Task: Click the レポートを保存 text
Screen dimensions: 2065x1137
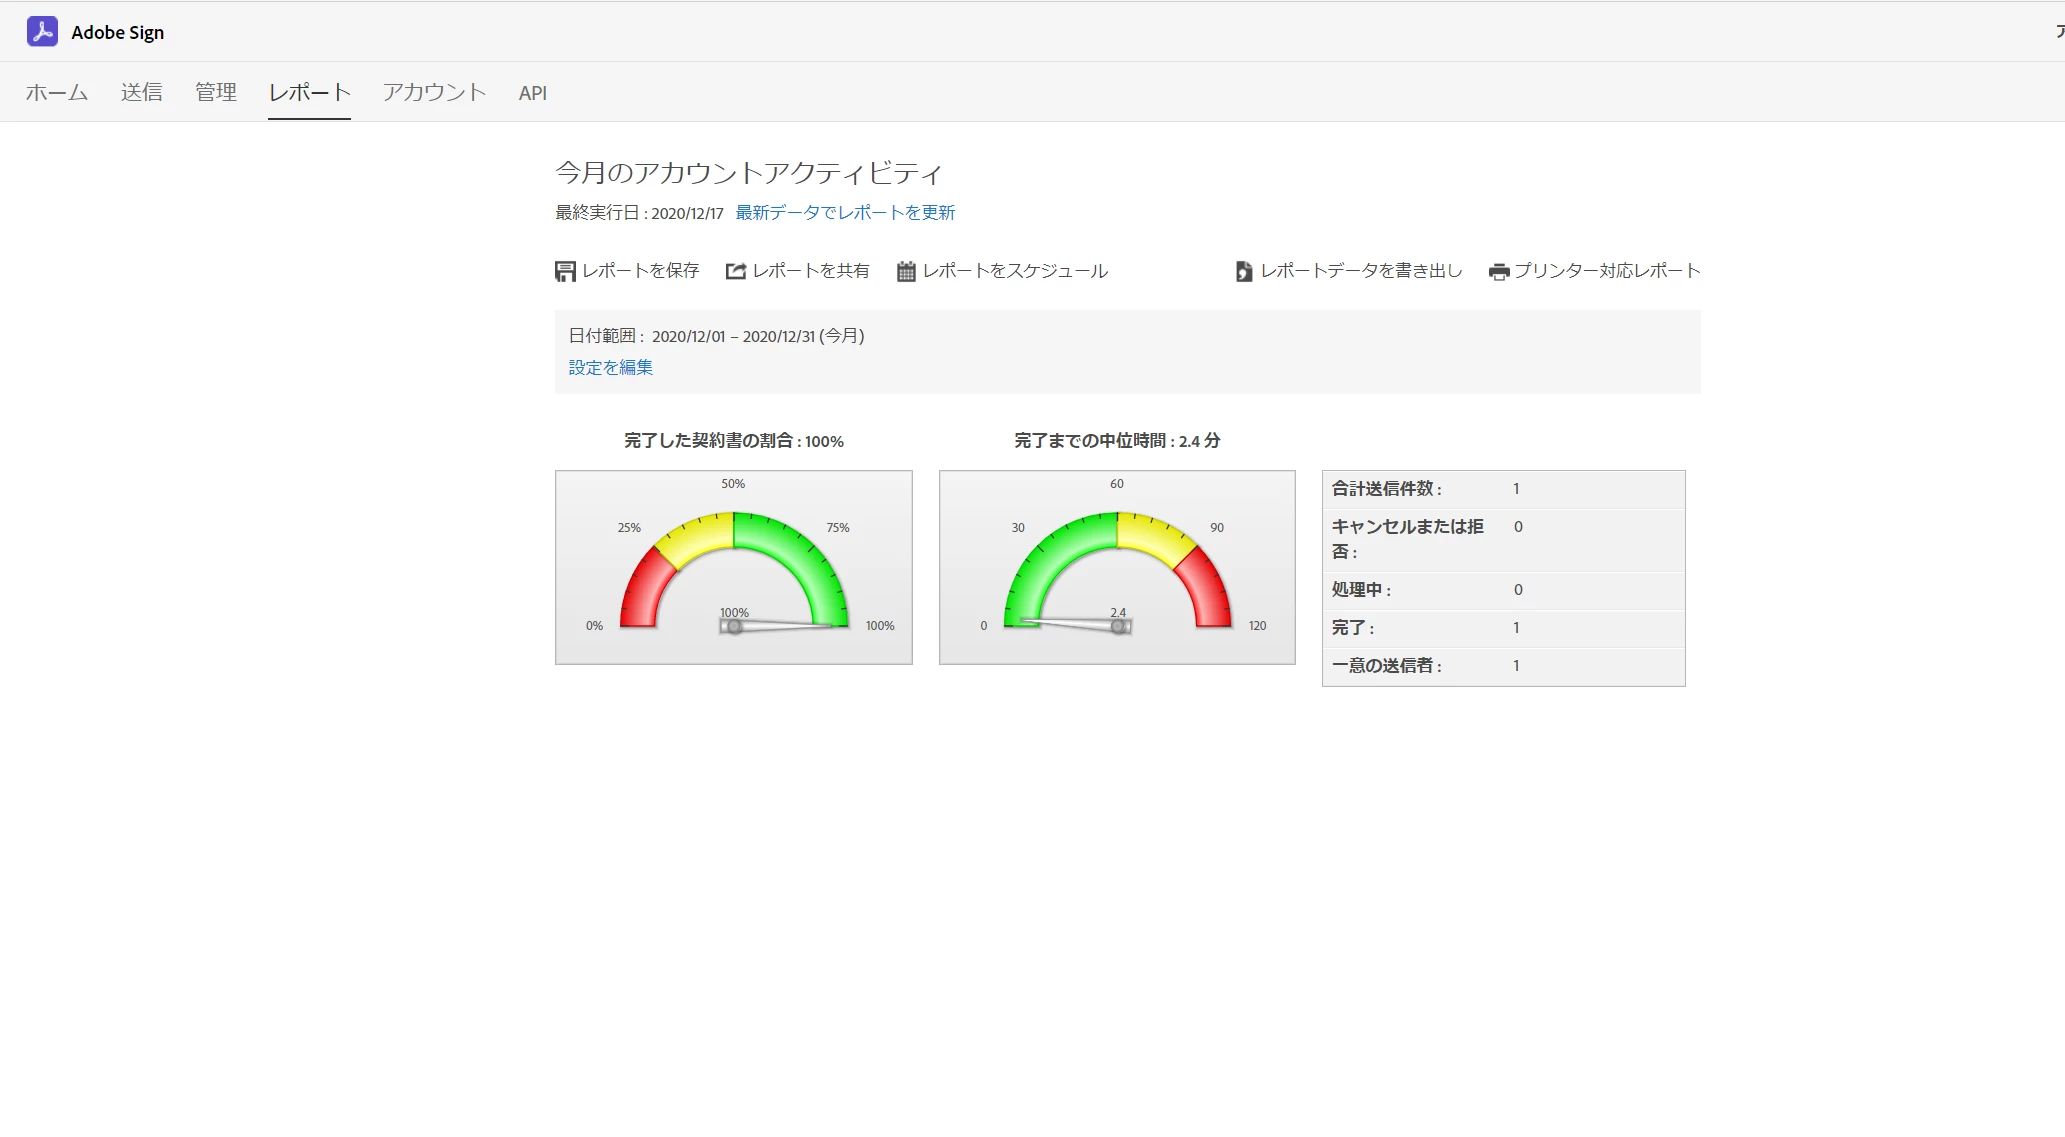Action: tap(640, 271)
